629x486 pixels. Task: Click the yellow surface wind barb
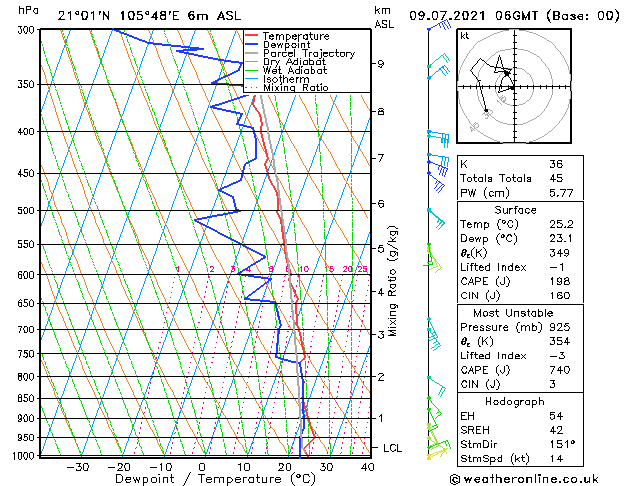click(x=437, y=453)
